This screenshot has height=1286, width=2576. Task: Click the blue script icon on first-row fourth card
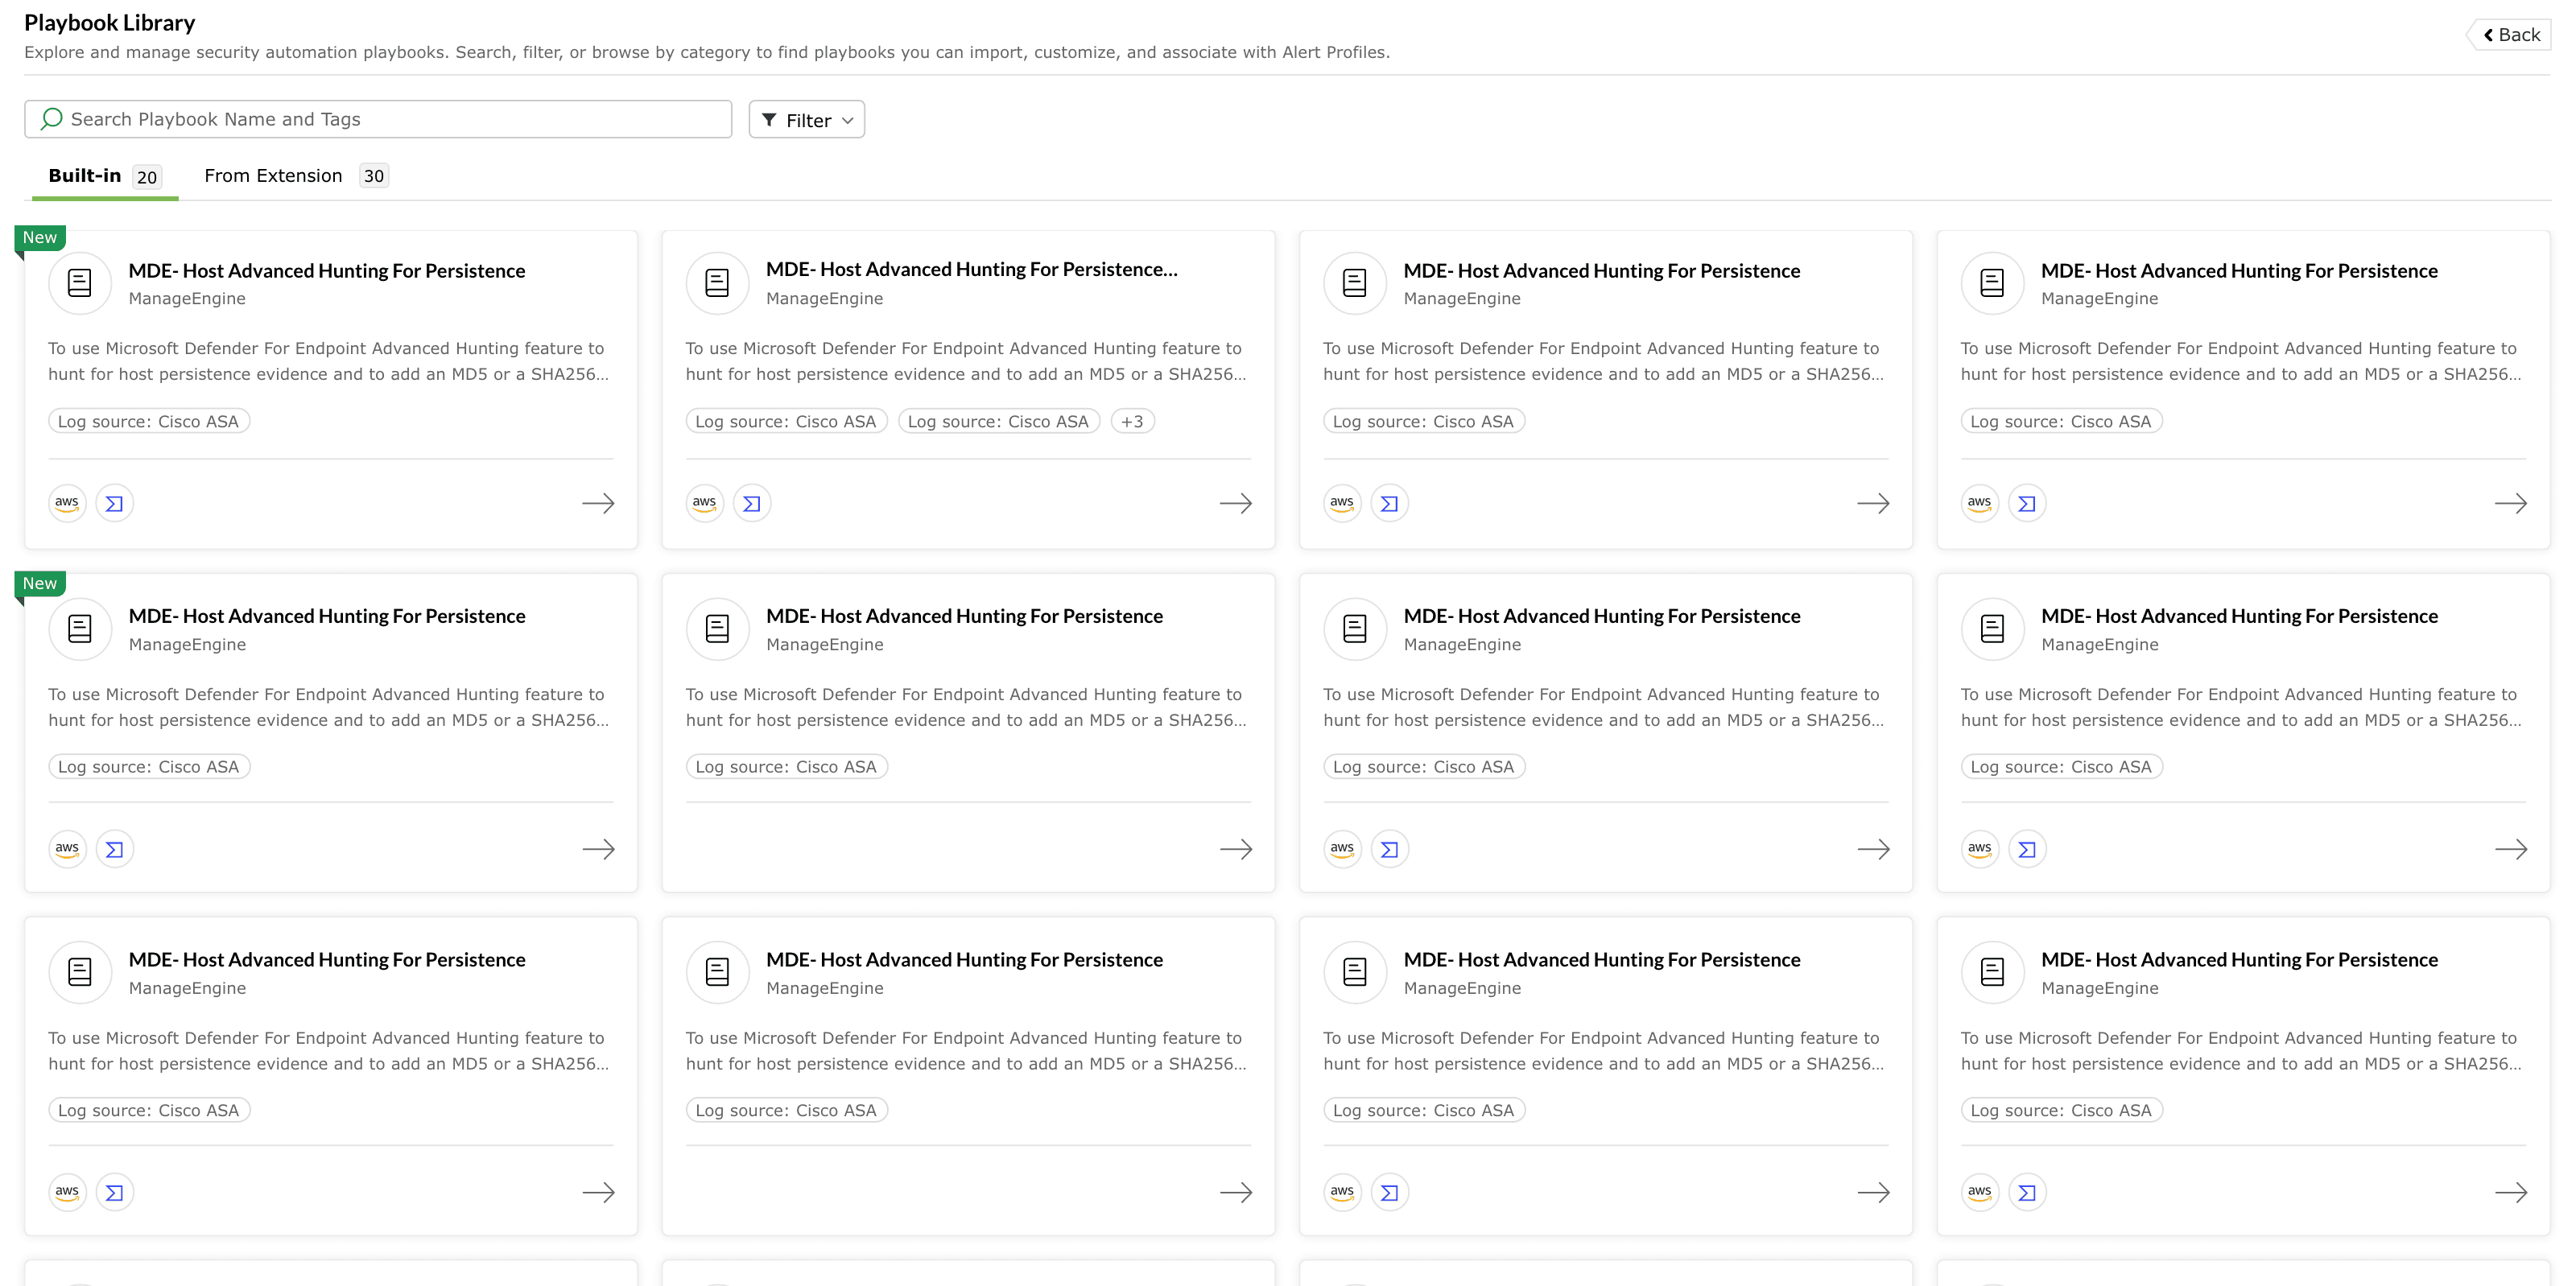pyautogui.click(x=2027, y=503)
